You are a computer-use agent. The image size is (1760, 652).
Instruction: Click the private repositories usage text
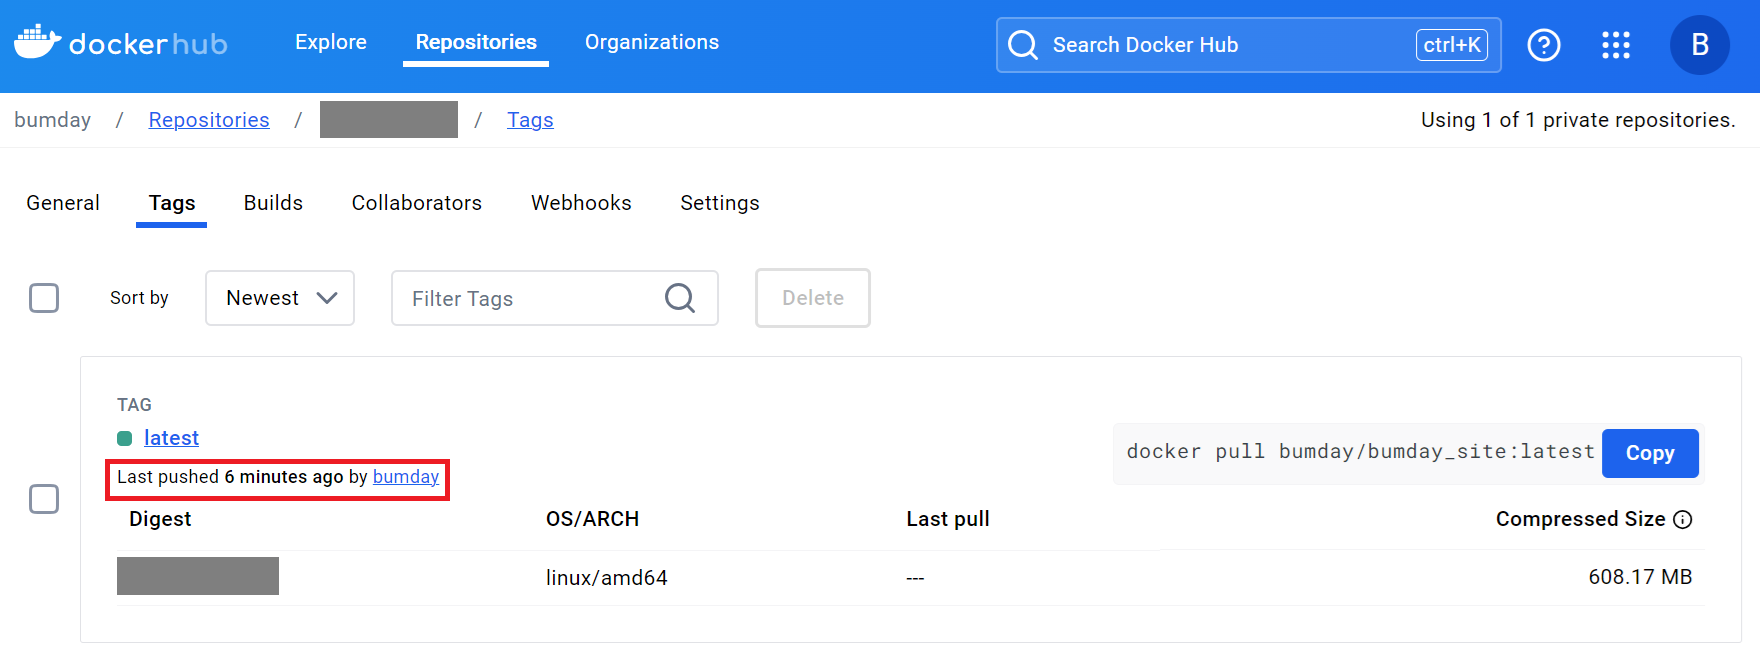(1578, 120)
